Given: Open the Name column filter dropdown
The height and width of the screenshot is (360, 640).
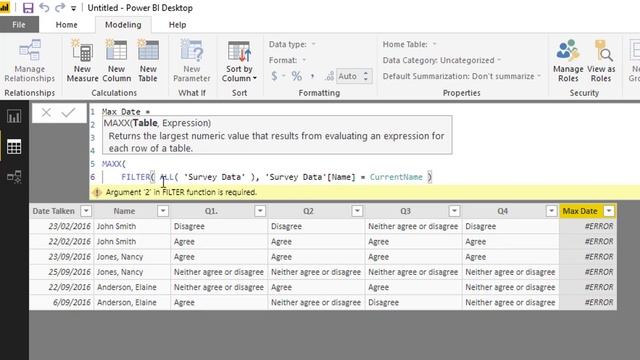Looking at the screenshot, I should (163, 211).
